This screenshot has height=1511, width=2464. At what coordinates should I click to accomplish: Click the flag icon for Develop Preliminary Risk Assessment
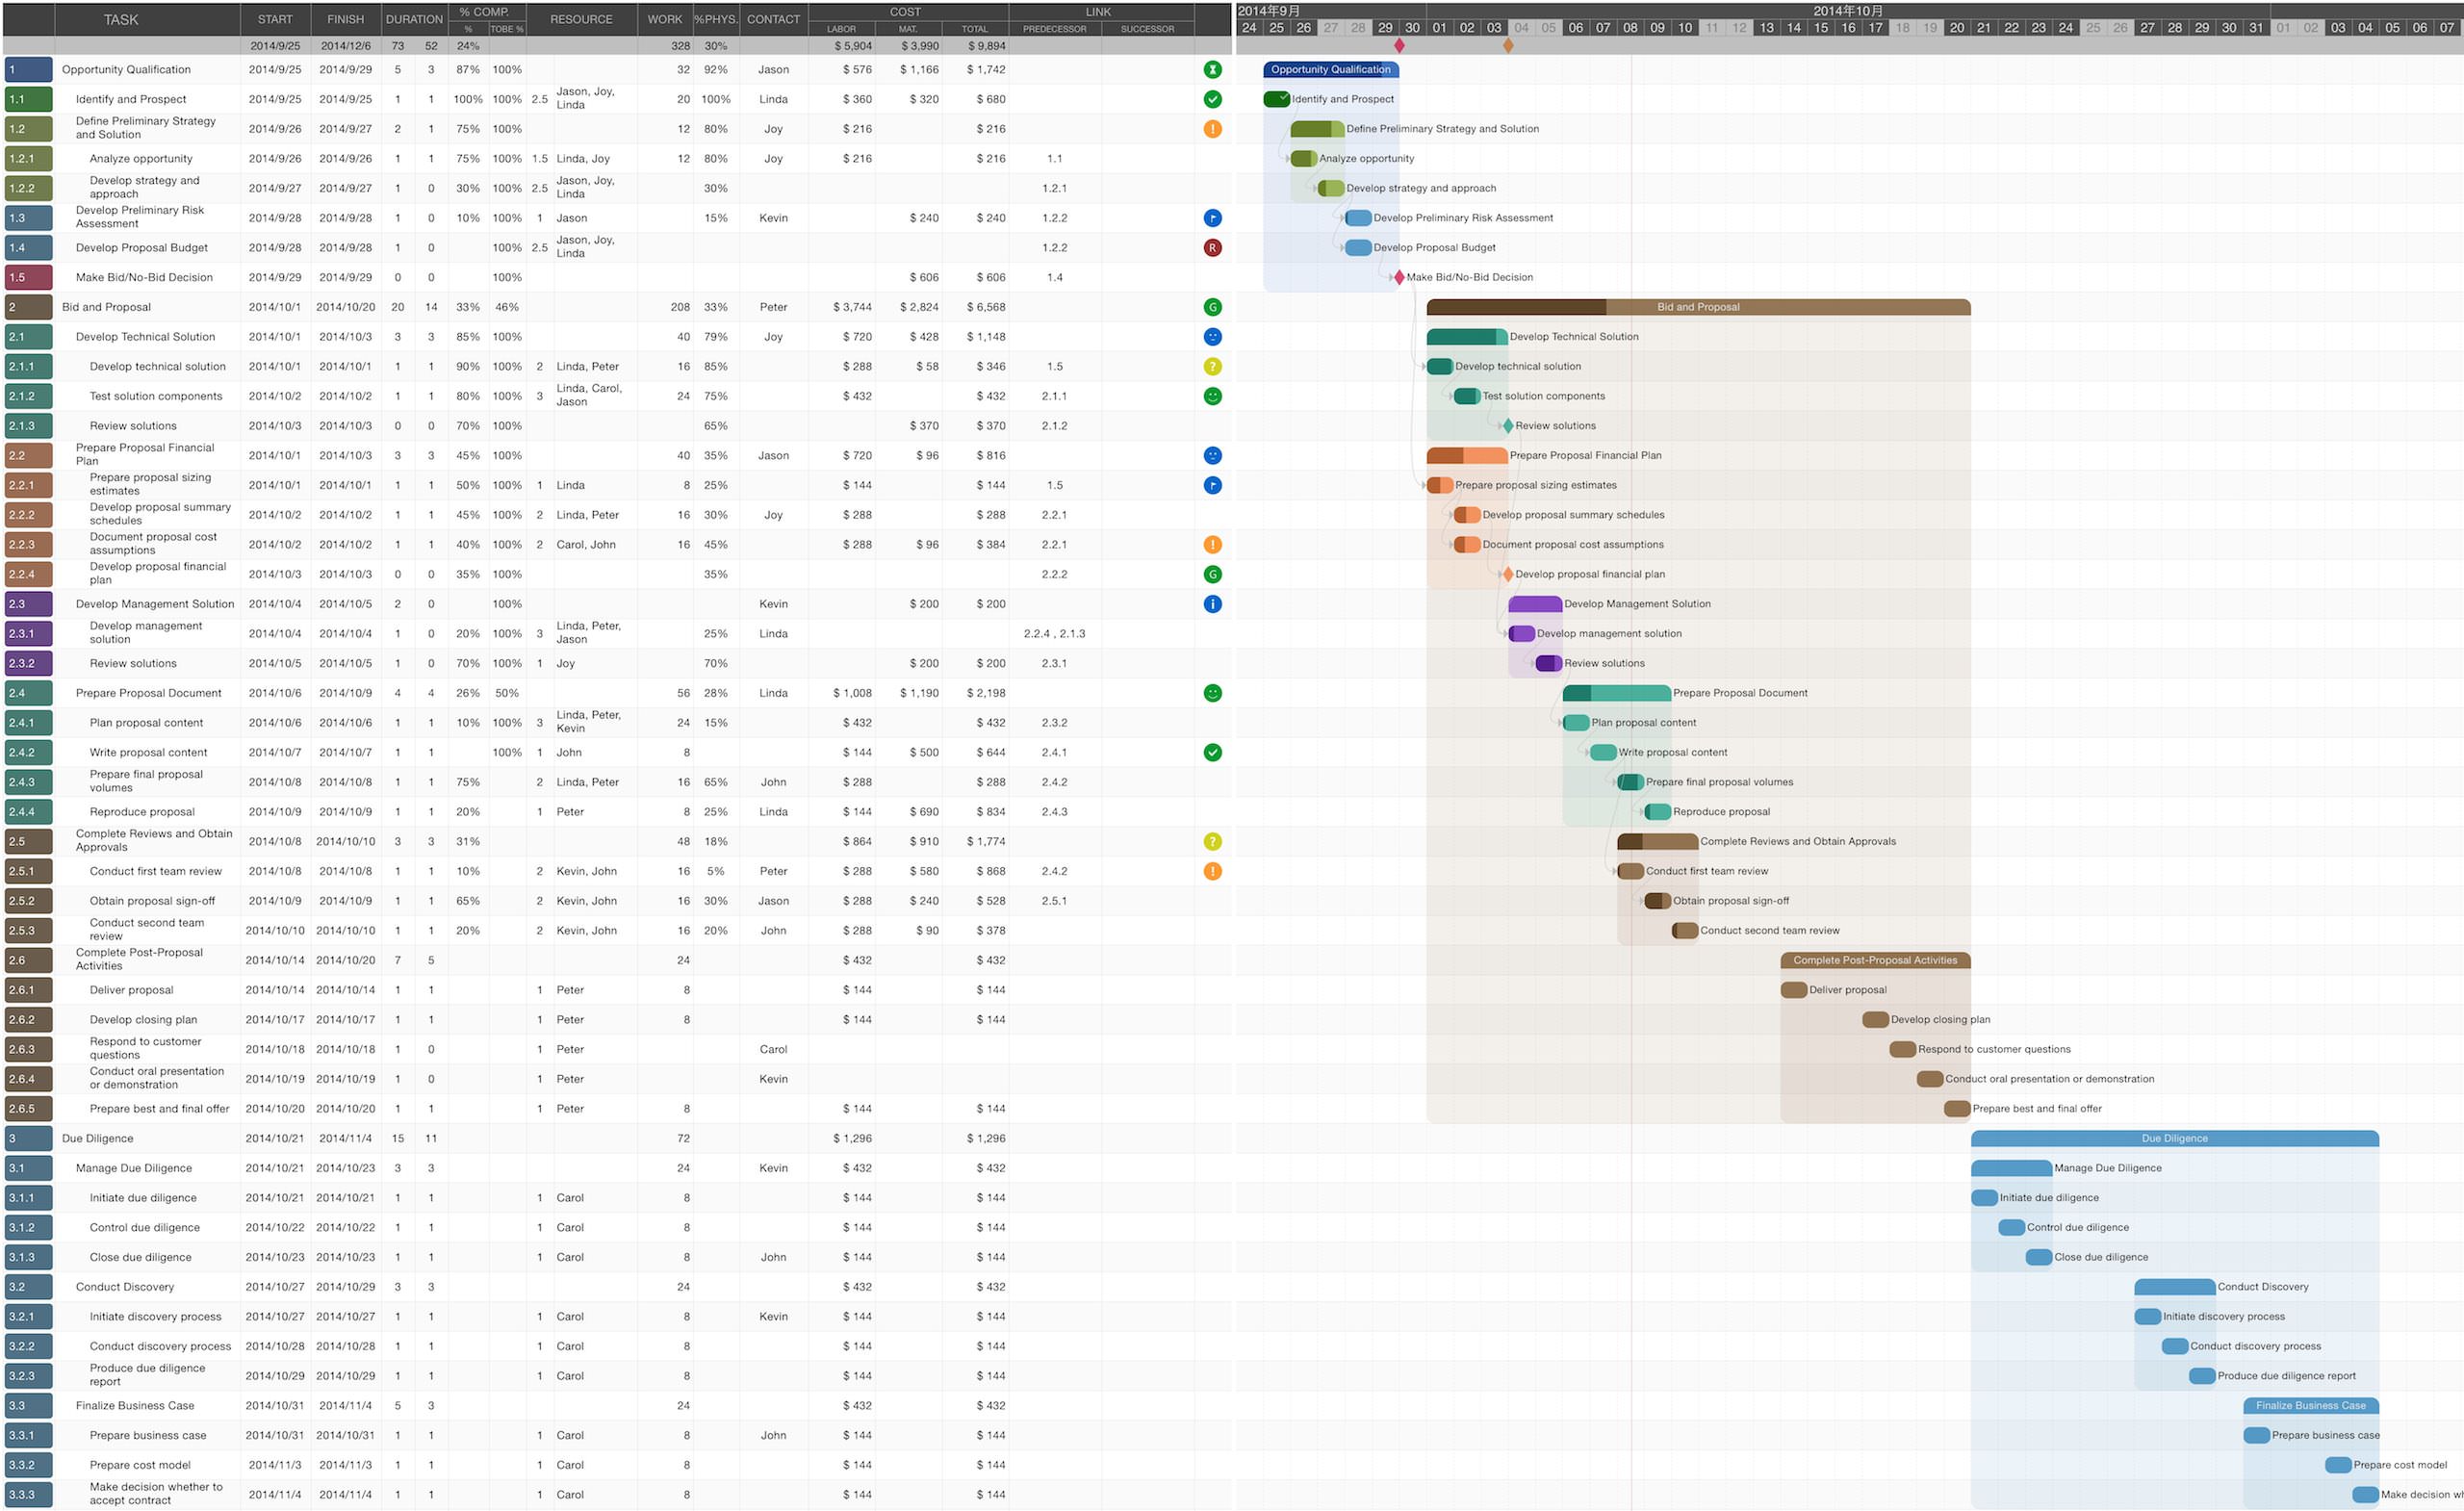pos(1212,218)
